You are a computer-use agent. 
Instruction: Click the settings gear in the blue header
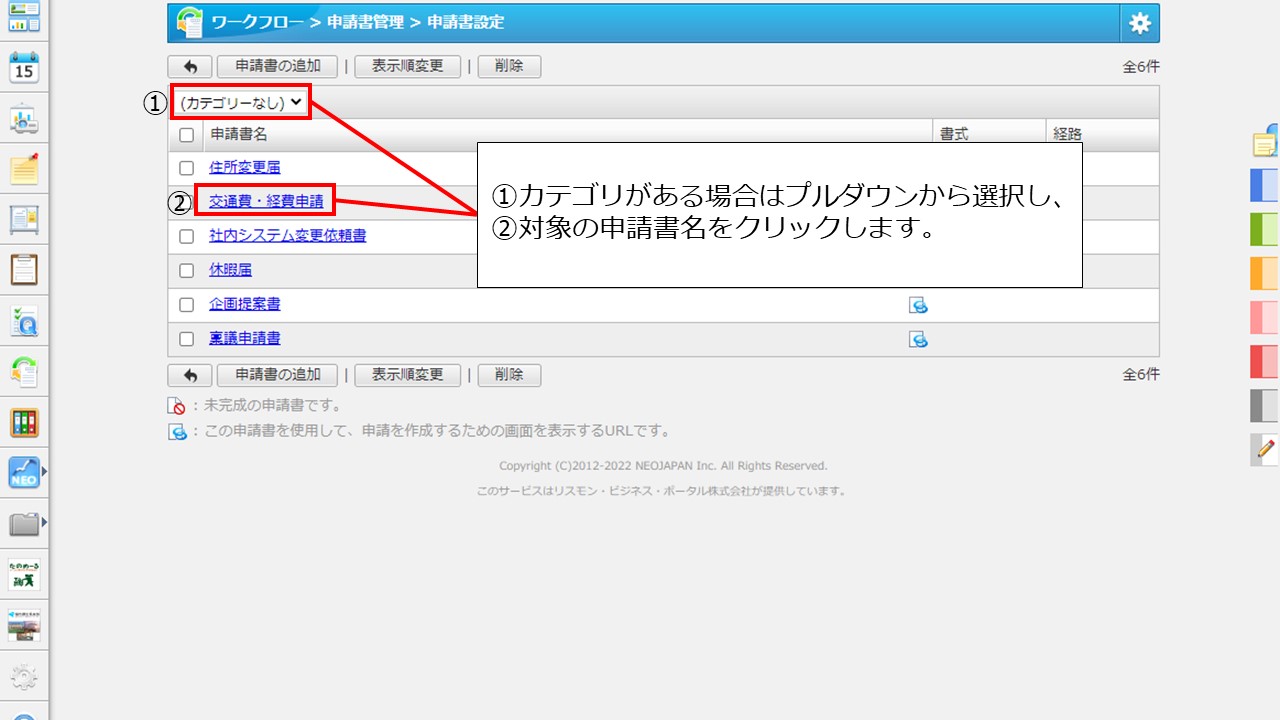tap(1138, 23)
